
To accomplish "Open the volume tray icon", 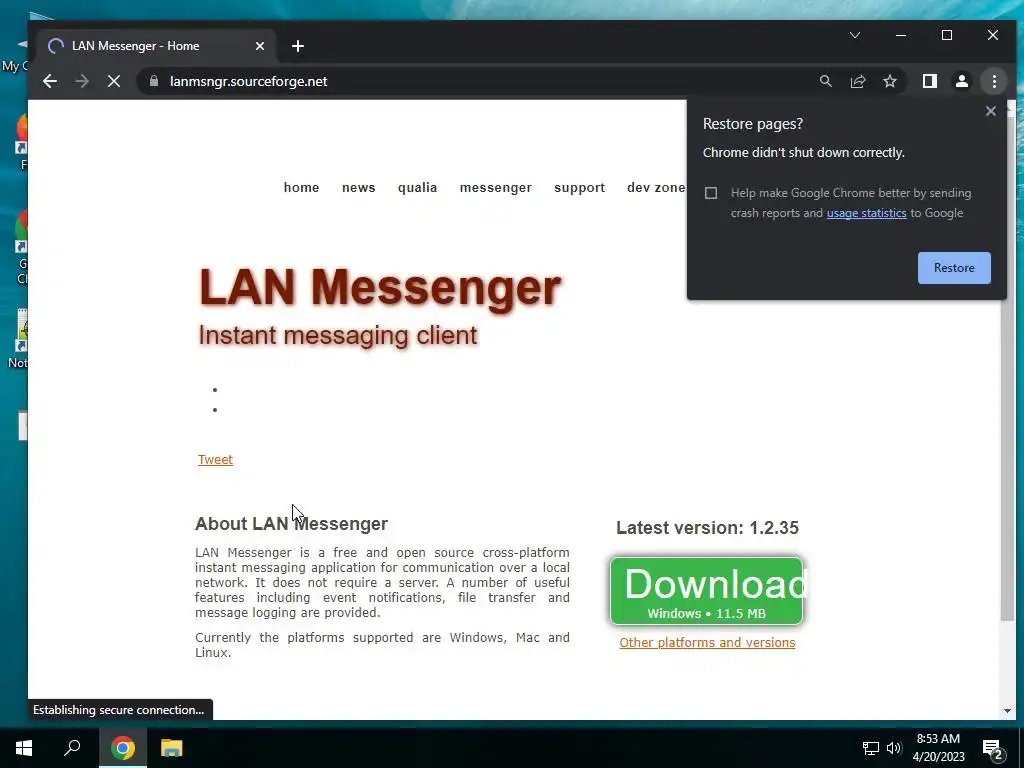I will [894, 748].
